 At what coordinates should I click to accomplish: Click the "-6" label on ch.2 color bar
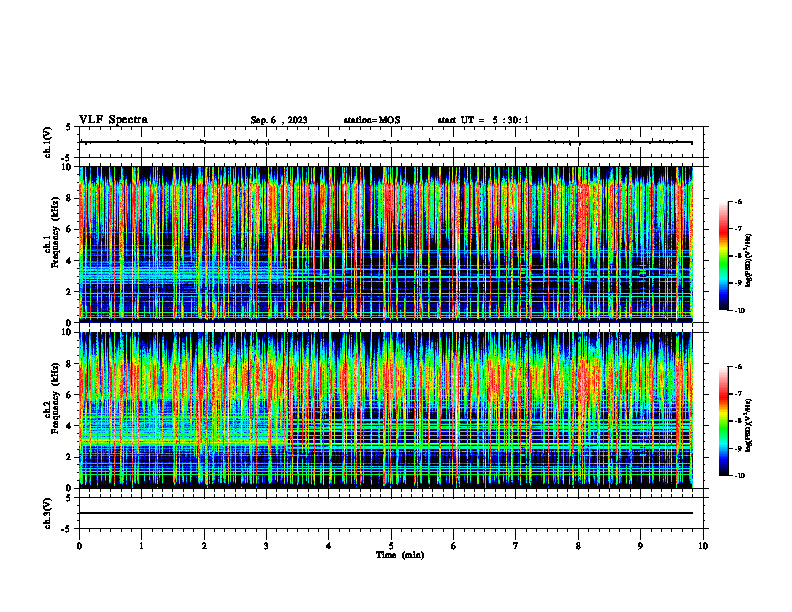(x=738, y=367)
